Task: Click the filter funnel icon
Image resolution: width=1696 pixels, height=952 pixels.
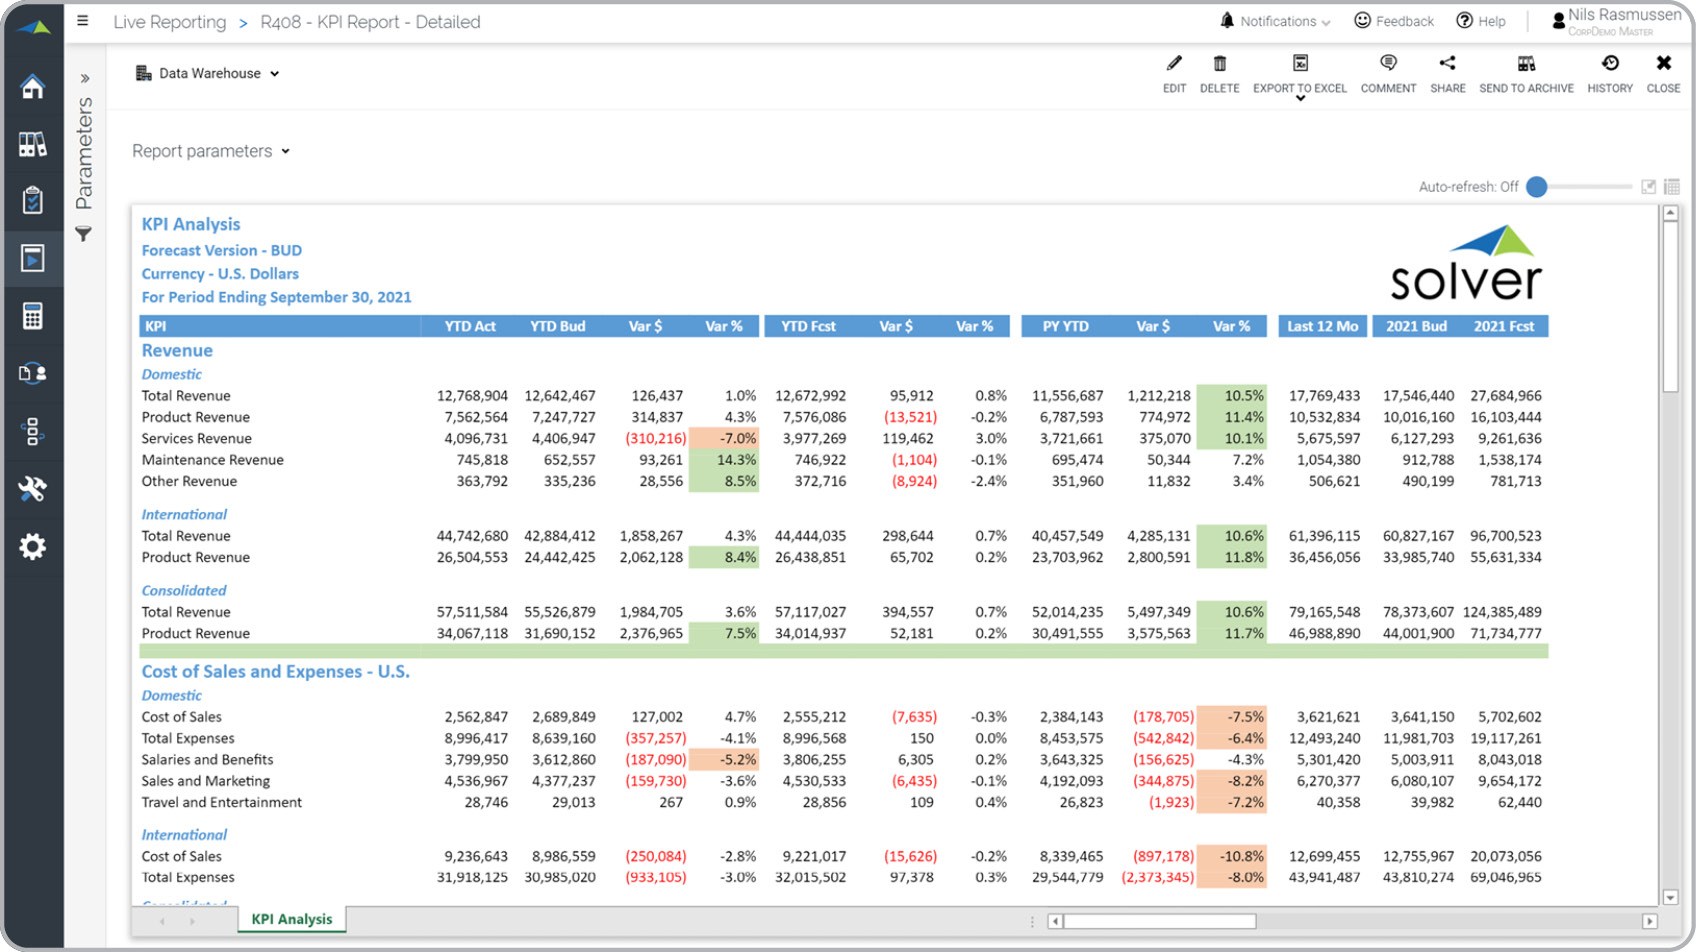Action: coord(84,234)
